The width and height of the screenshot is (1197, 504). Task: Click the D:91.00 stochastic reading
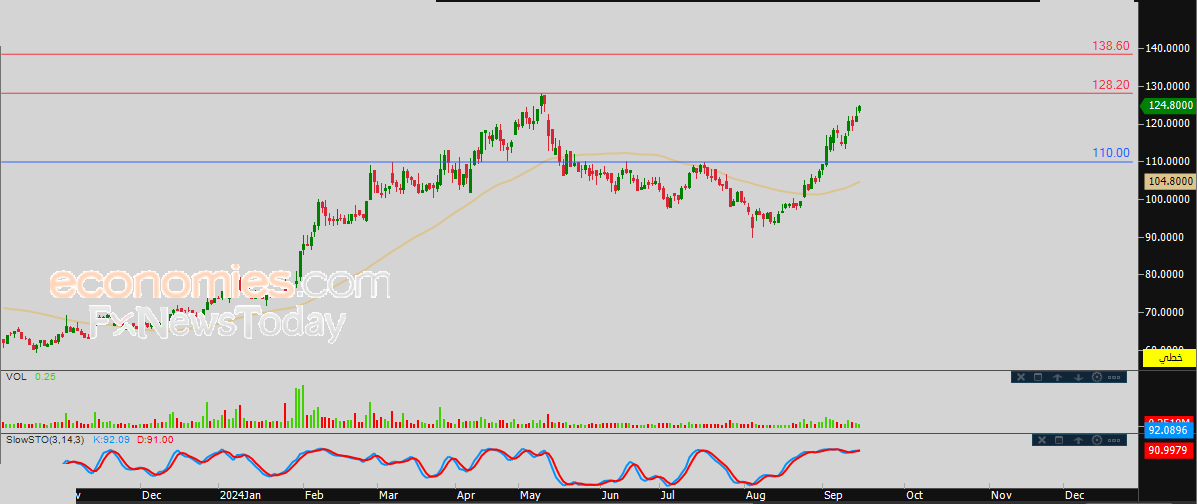click(x=156, y=439)
